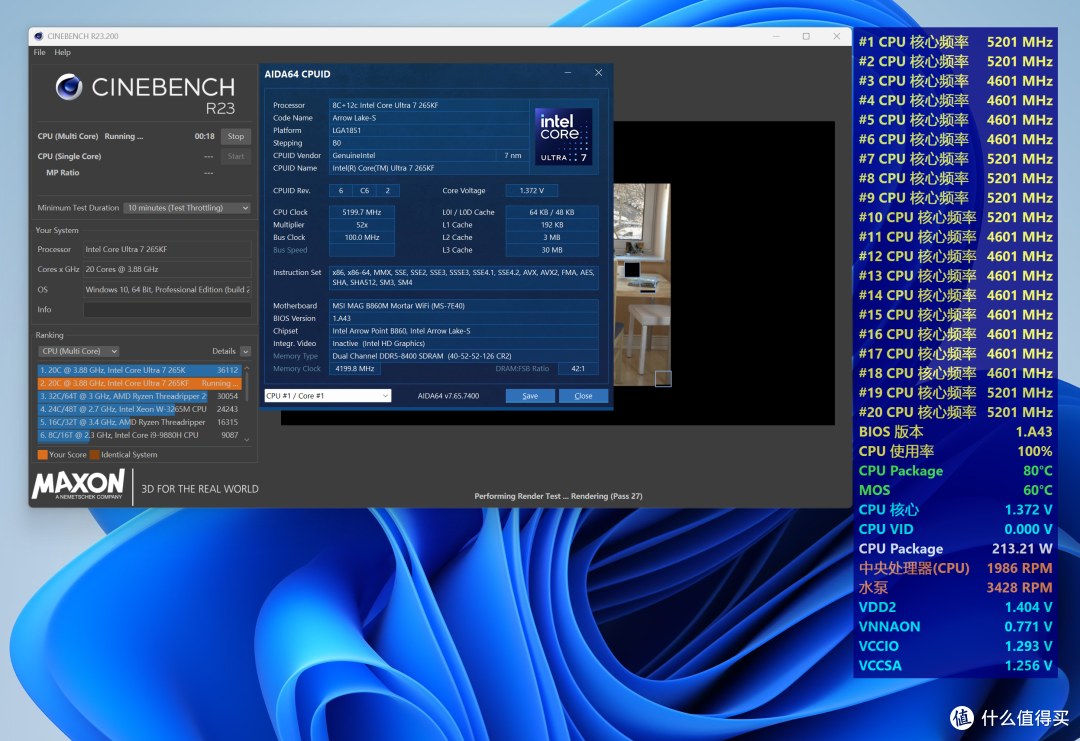The image size is (1080, 741).
Task: Click the Info text field
Action: pyautogui.click(x=167, y=310)
